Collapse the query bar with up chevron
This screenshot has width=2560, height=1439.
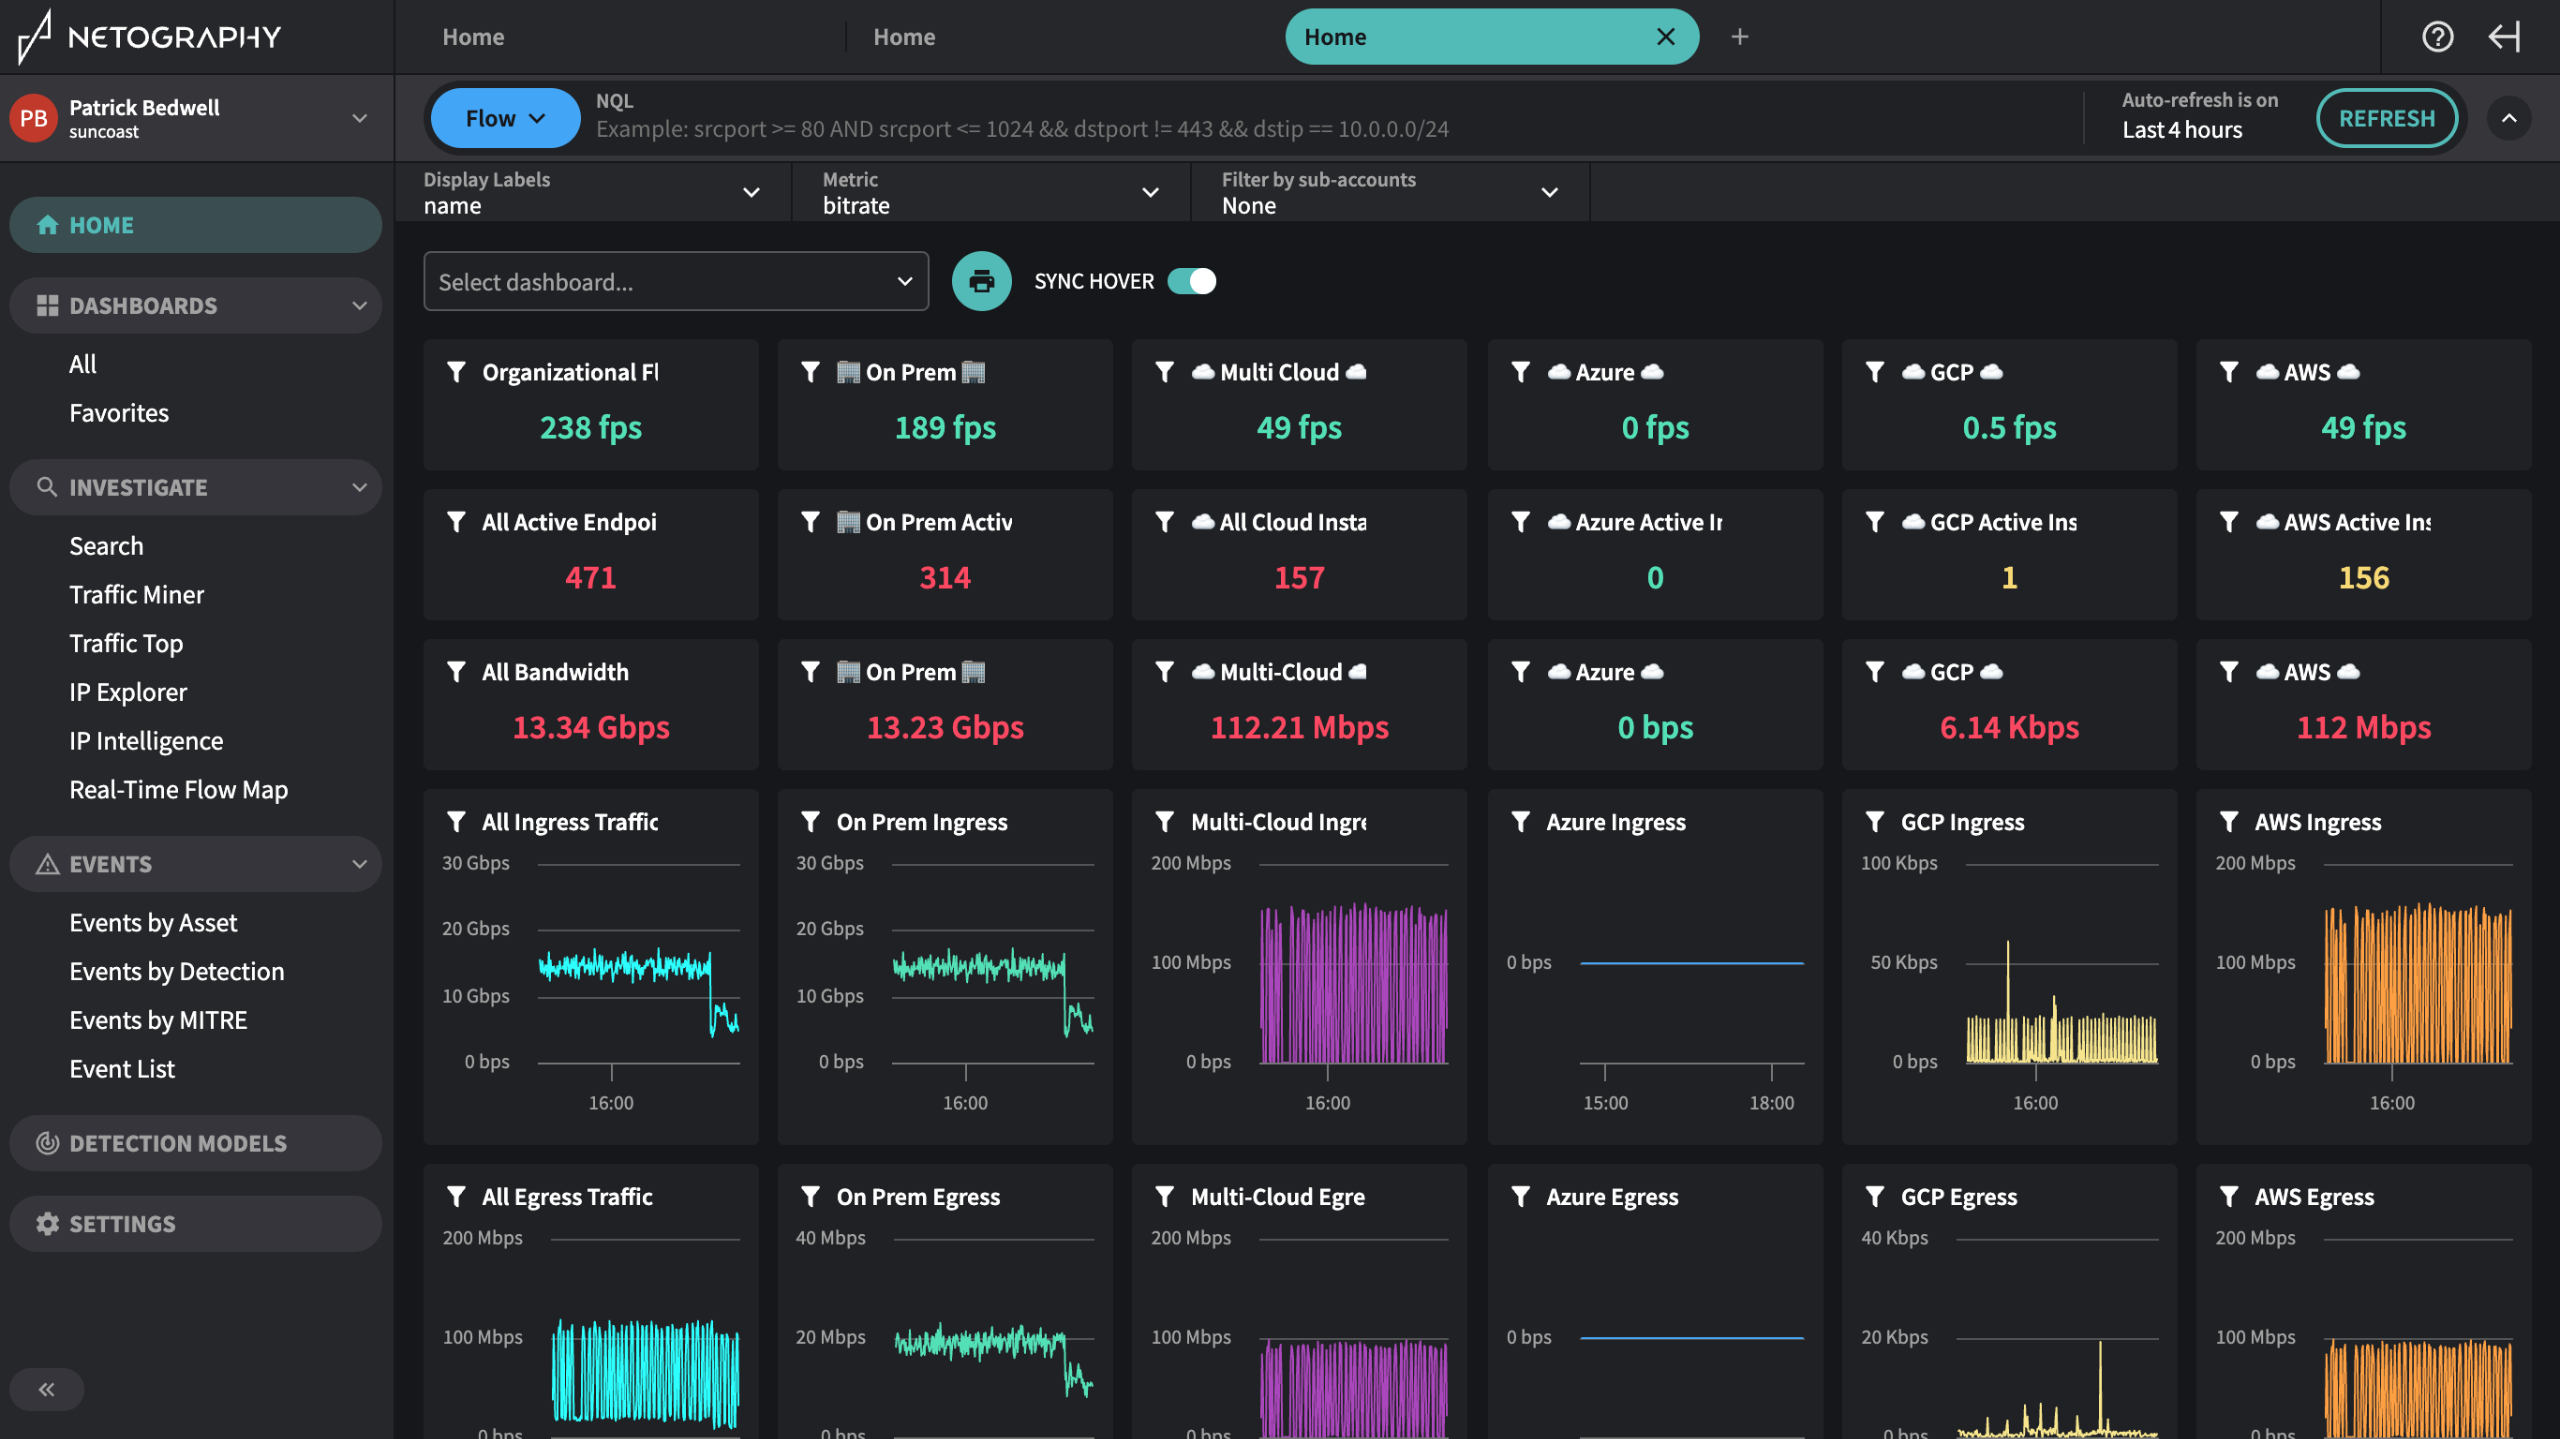(x=2509, y=118)
